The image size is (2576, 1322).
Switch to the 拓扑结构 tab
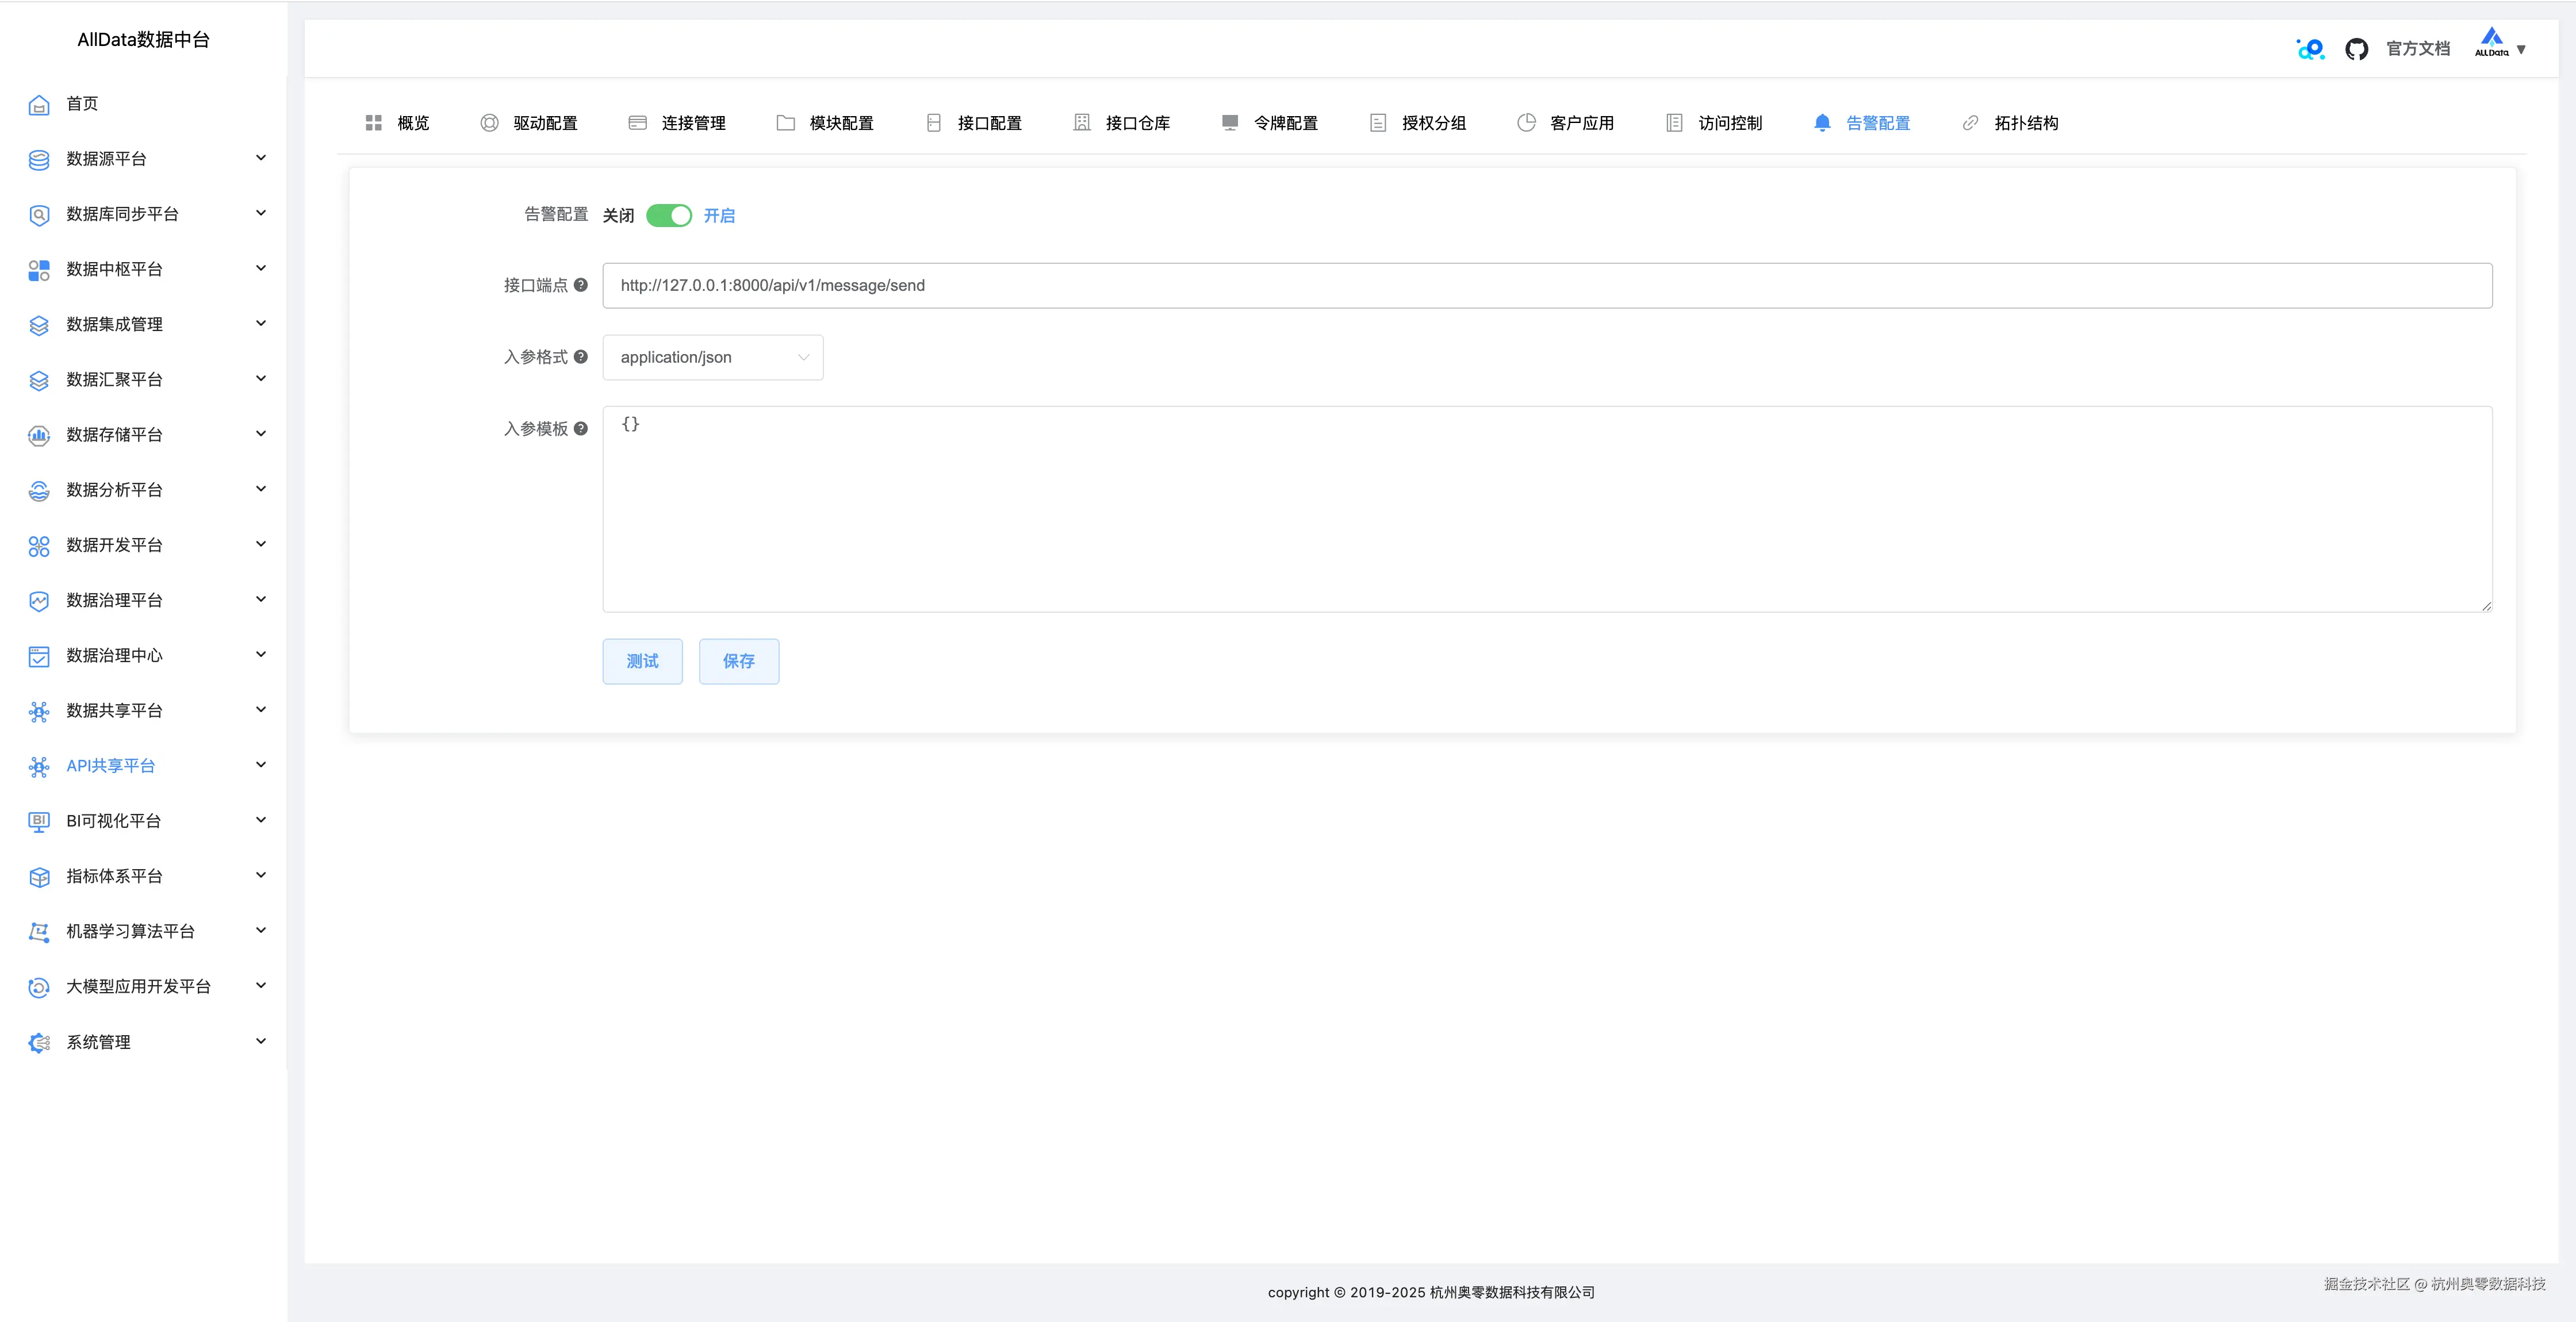click(x=2011, y=123)
